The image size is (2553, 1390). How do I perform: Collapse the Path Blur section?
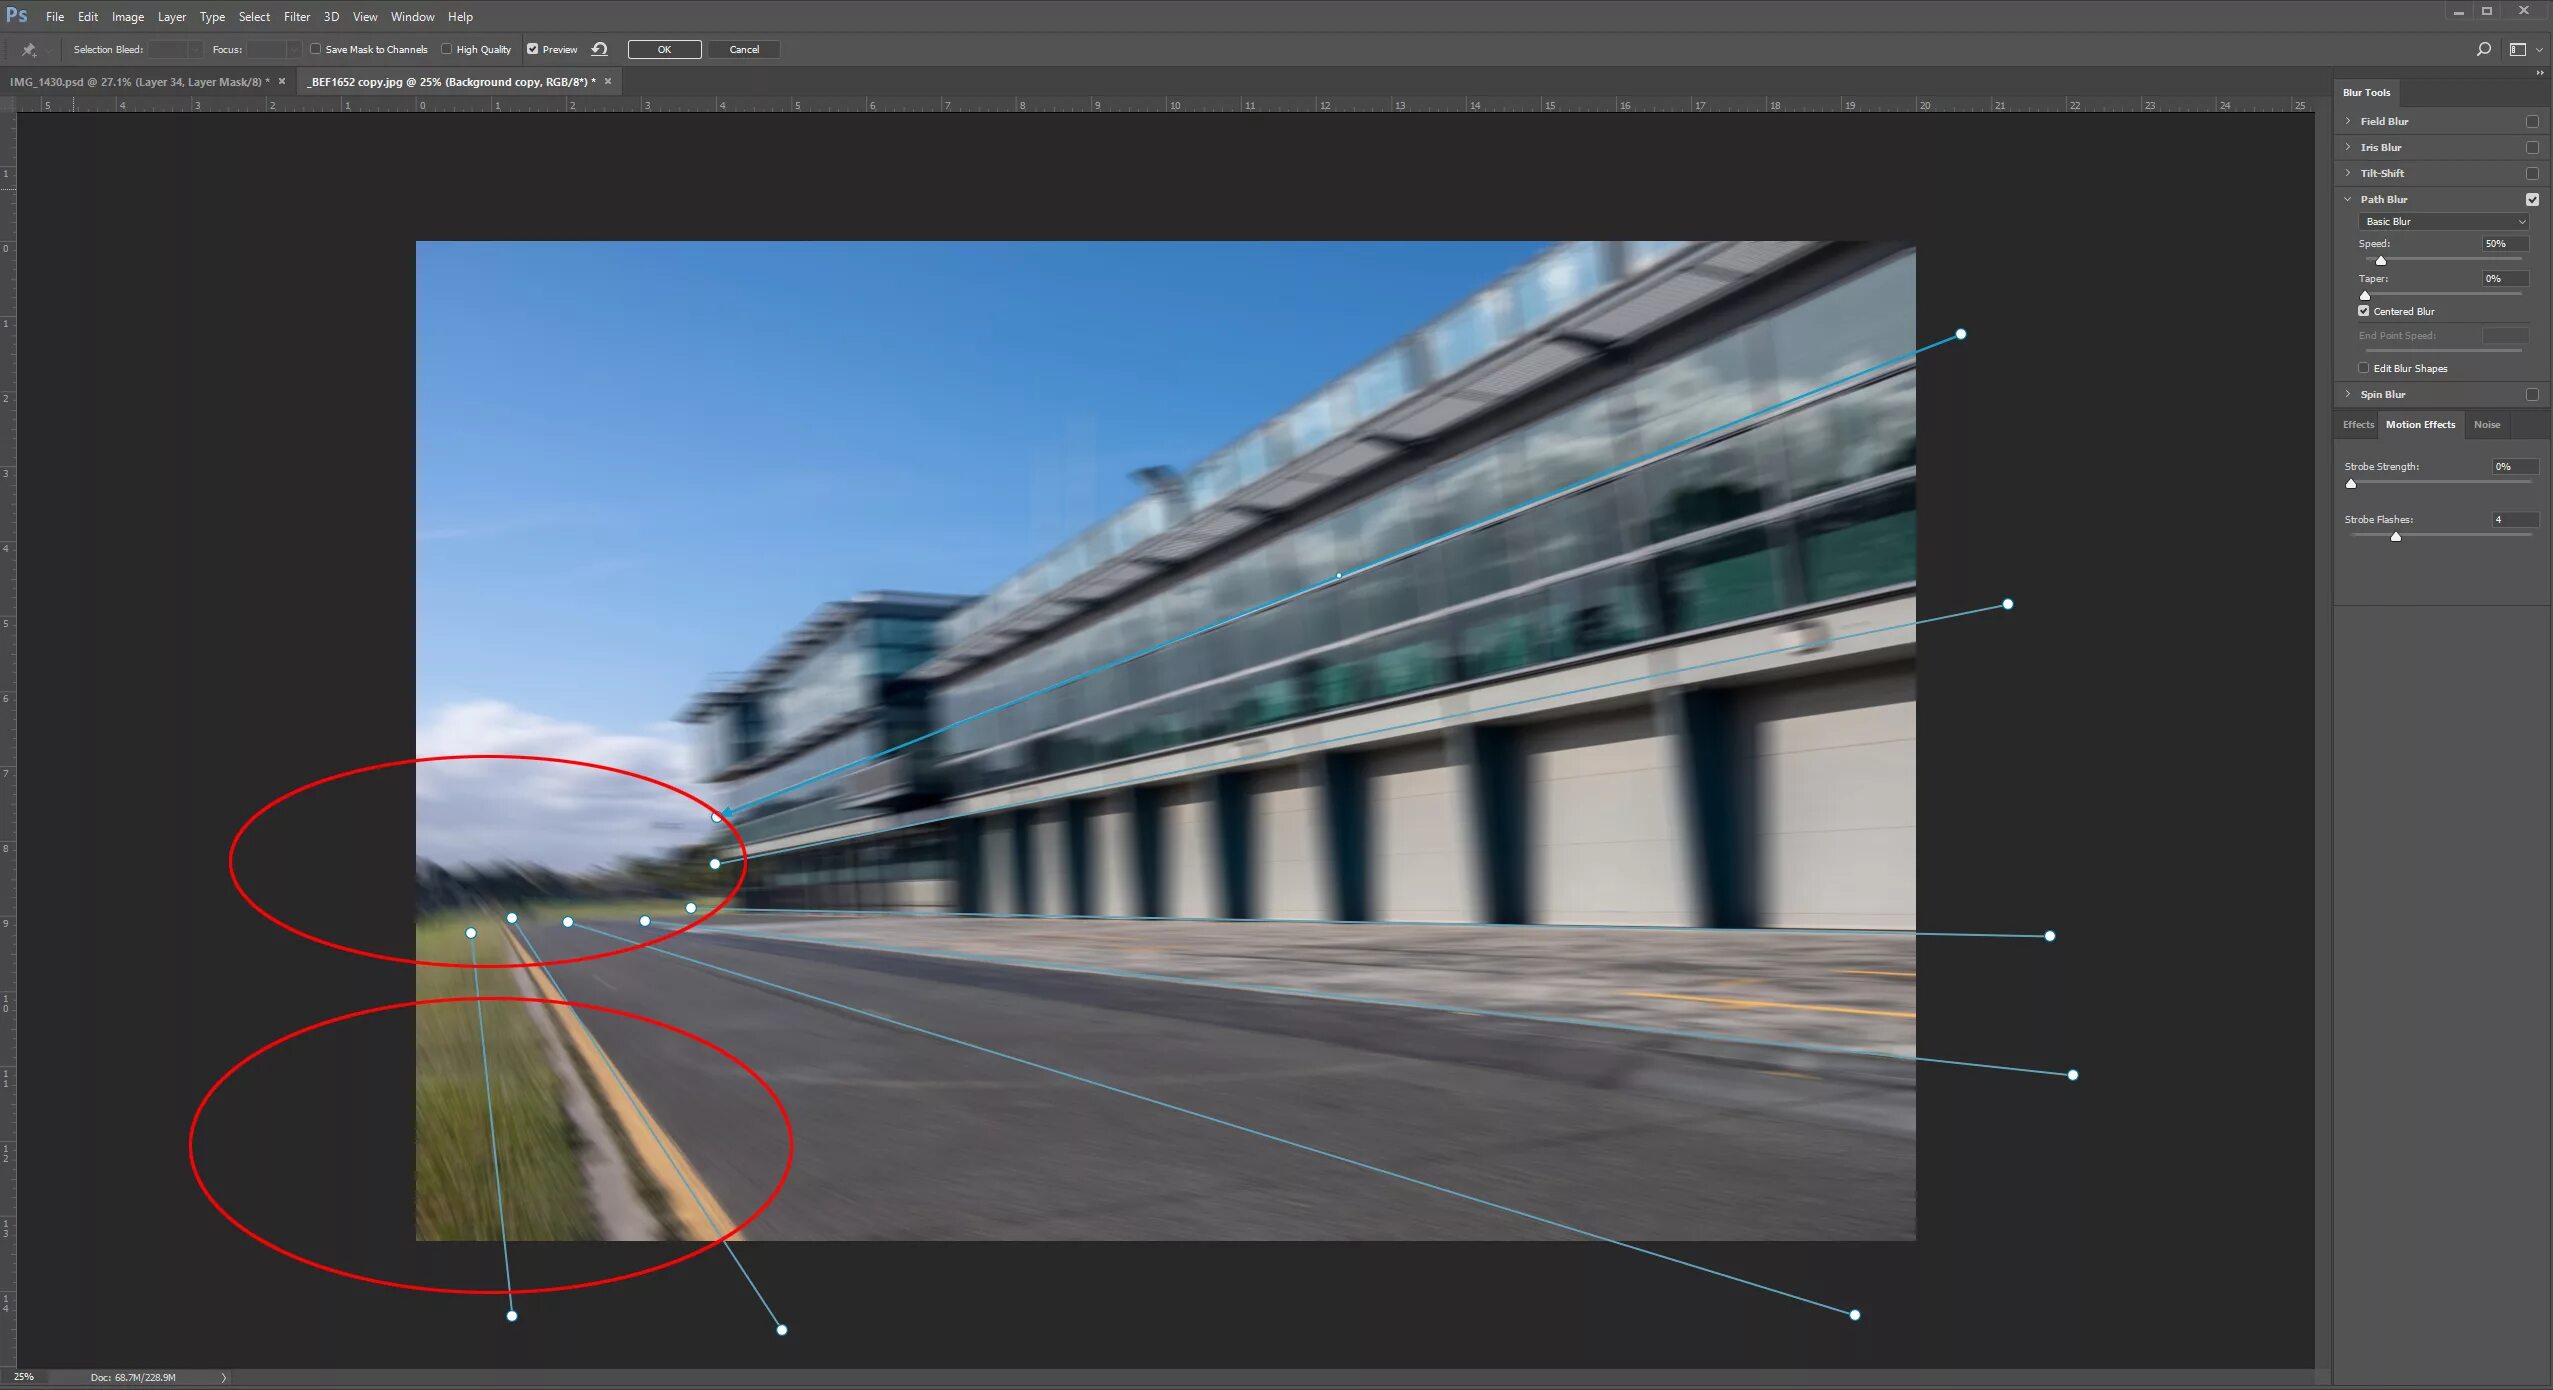tap(2348, 199)
